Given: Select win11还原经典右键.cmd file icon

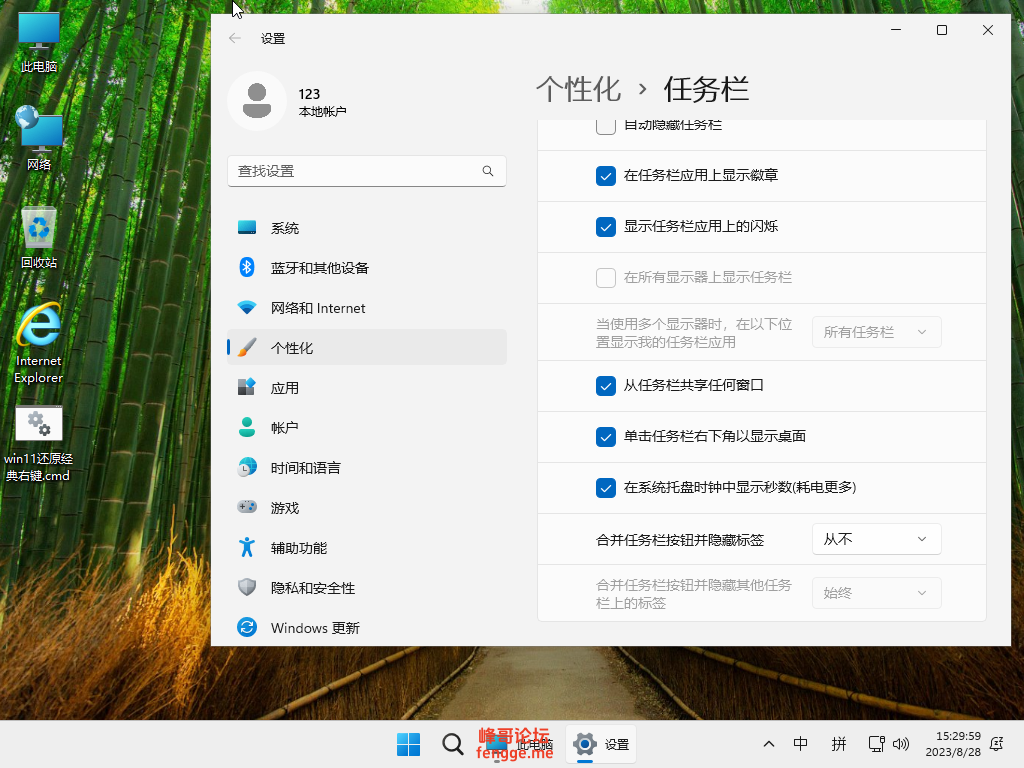Looking at the screenshot, I should click(39, 444).
